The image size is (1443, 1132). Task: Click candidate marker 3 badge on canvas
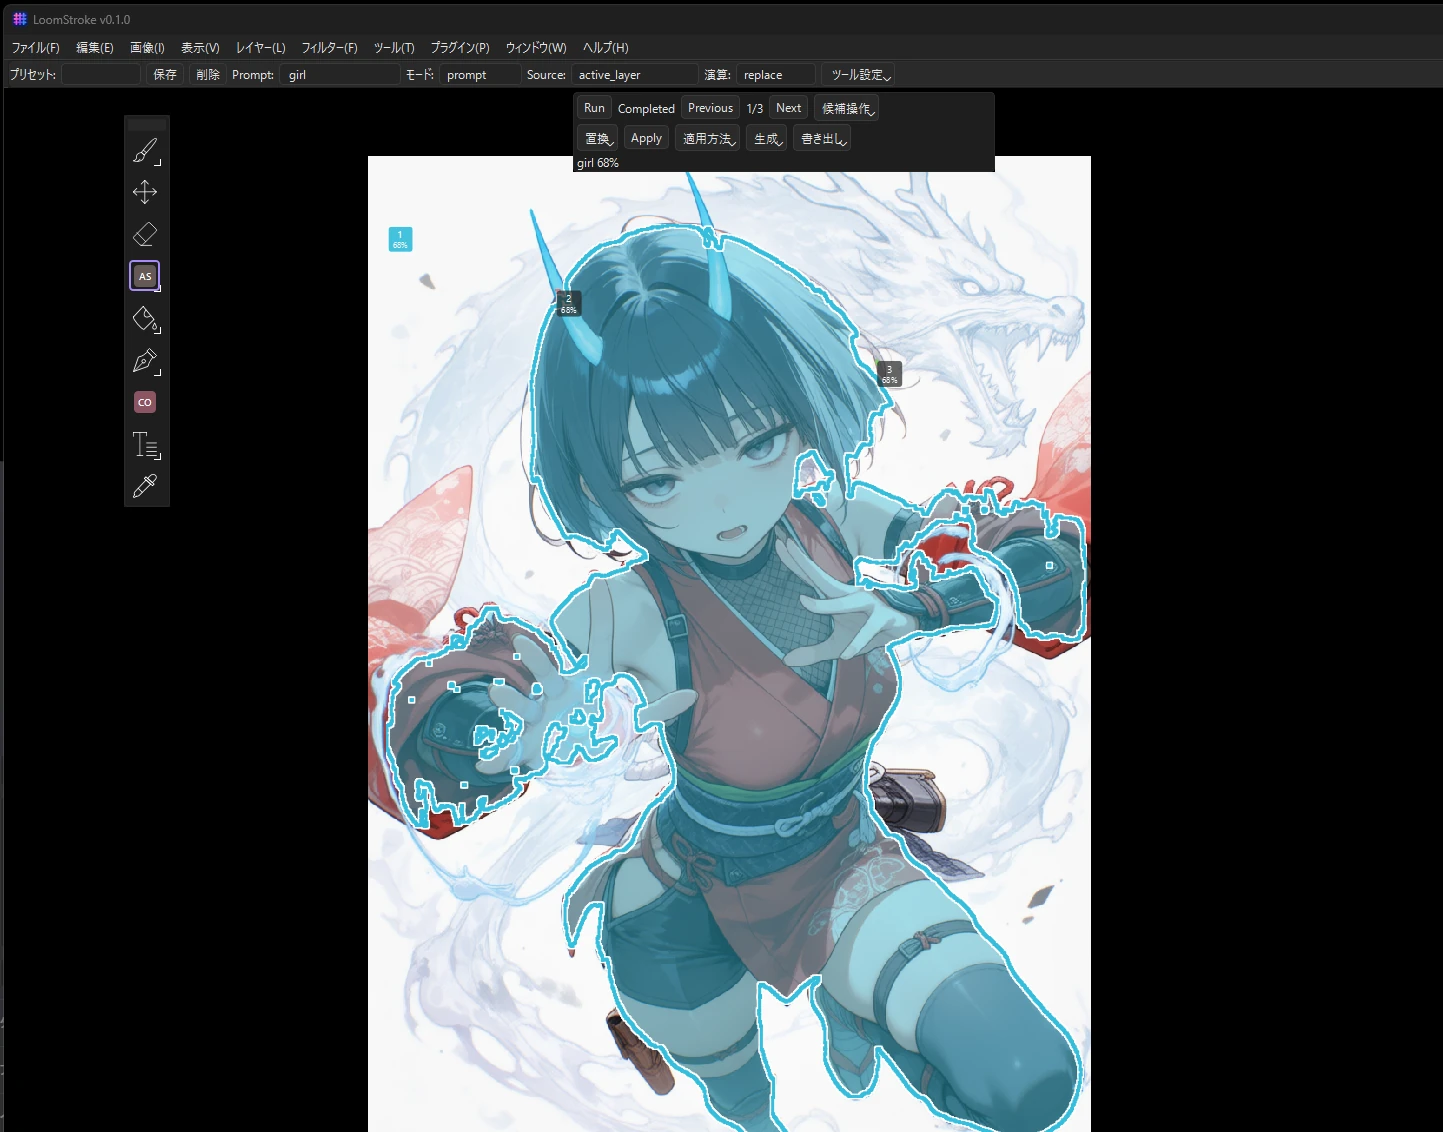tap(889, 374)
